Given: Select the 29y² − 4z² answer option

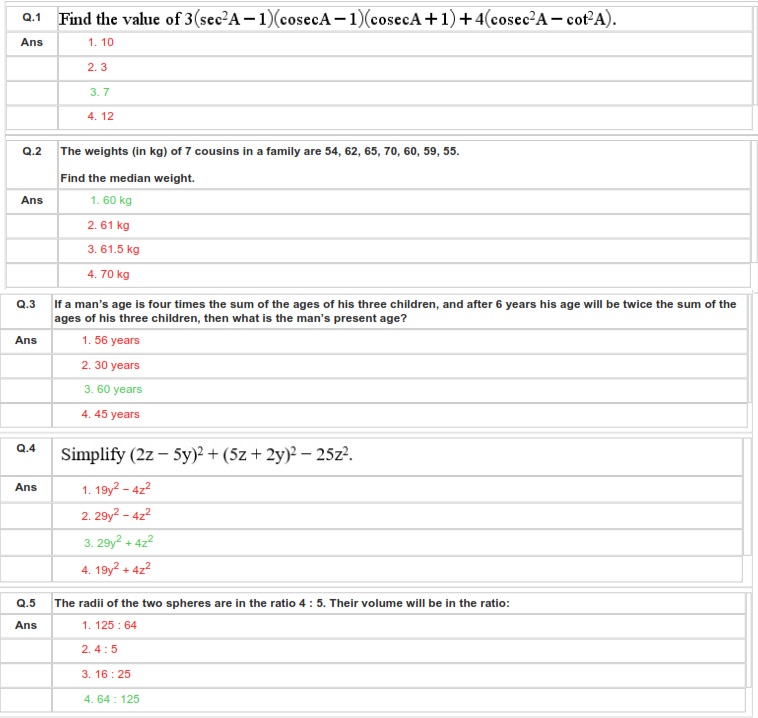Looking at the screenshot, I should click(x=116, y=515).
